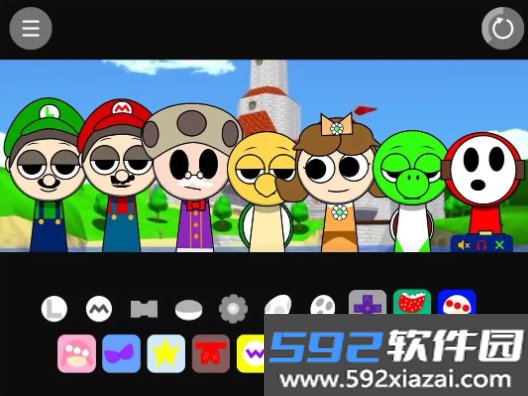Select the gray bow tie icon
Screen dimensions: 528x396
point(144,309)
